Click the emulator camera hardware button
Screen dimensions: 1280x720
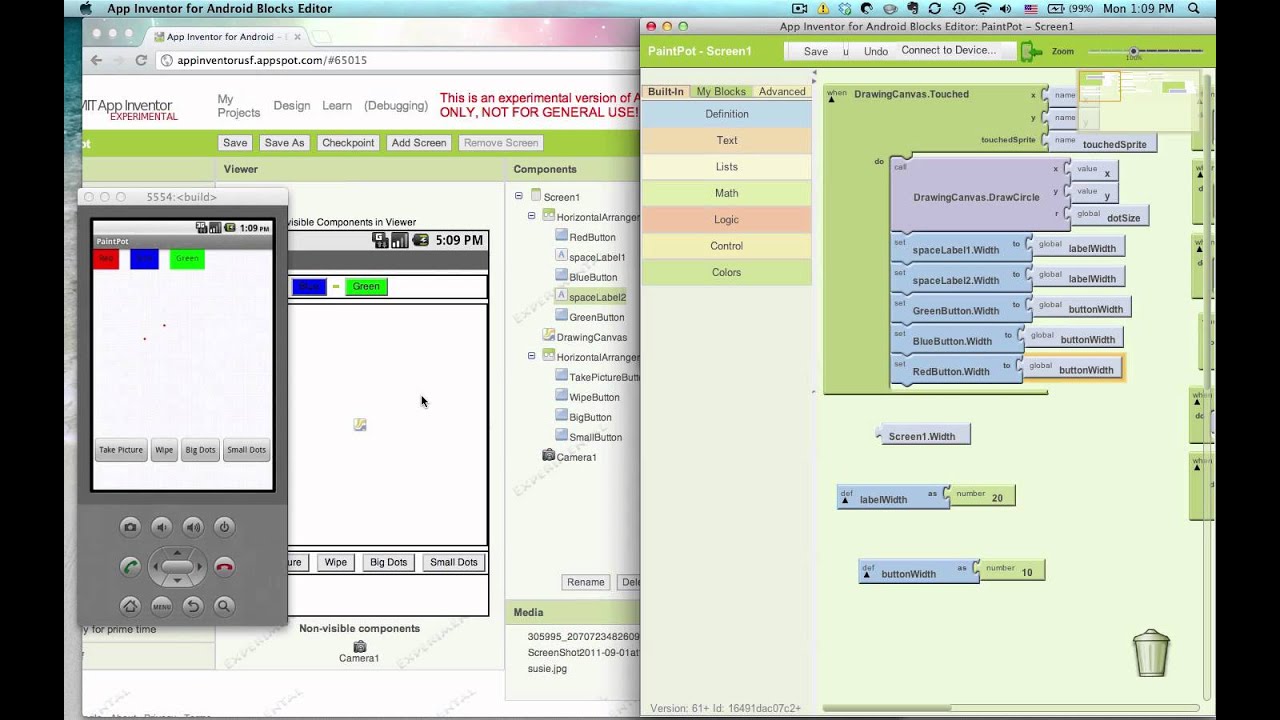coord(130,527)
